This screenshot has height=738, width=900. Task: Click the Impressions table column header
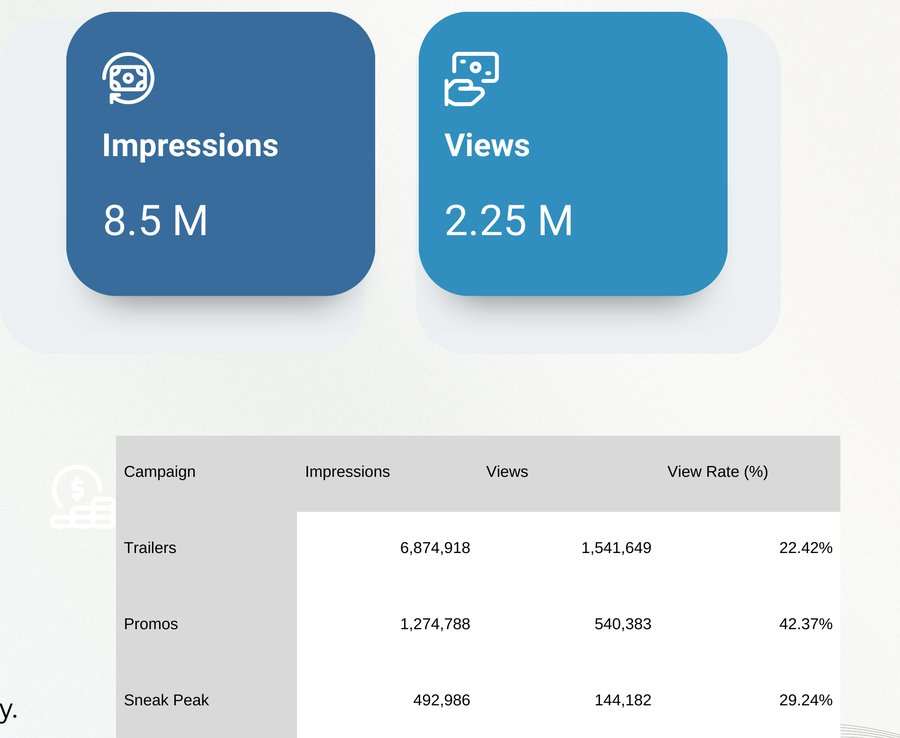click(347, 472)
